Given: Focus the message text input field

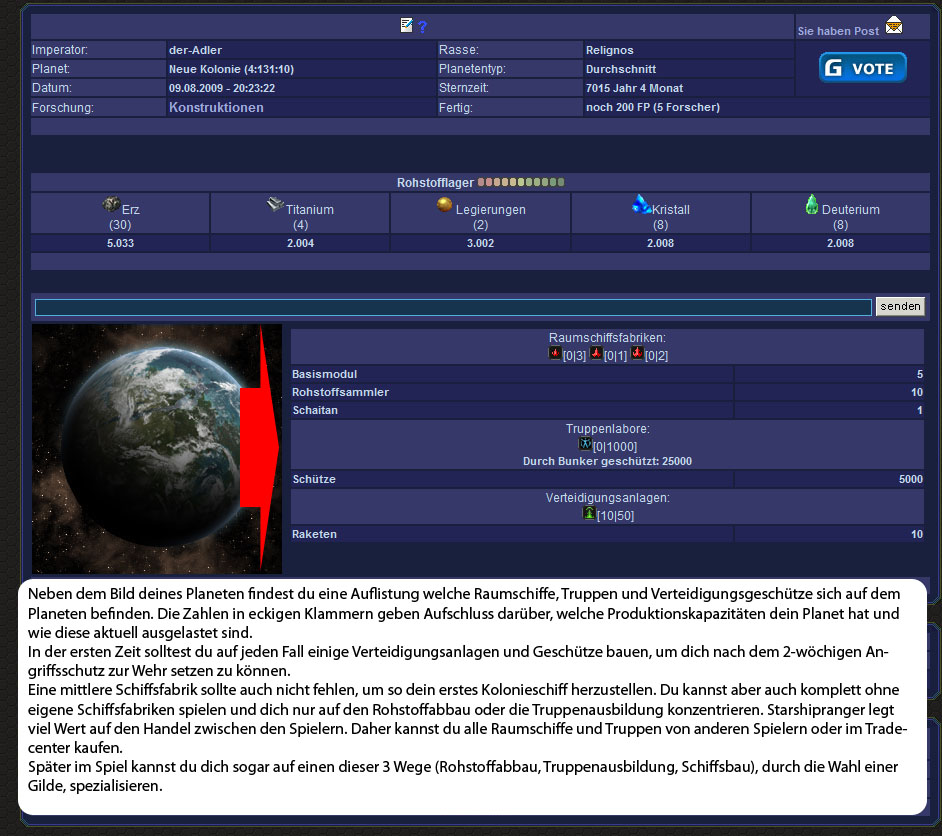Looking at the screenshot, I should (453, 308).
